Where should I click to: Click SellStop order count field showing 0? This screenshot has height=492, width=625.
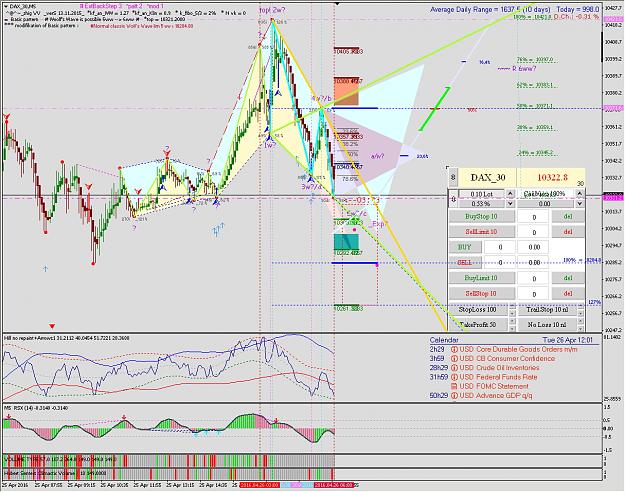pos(534,294)
